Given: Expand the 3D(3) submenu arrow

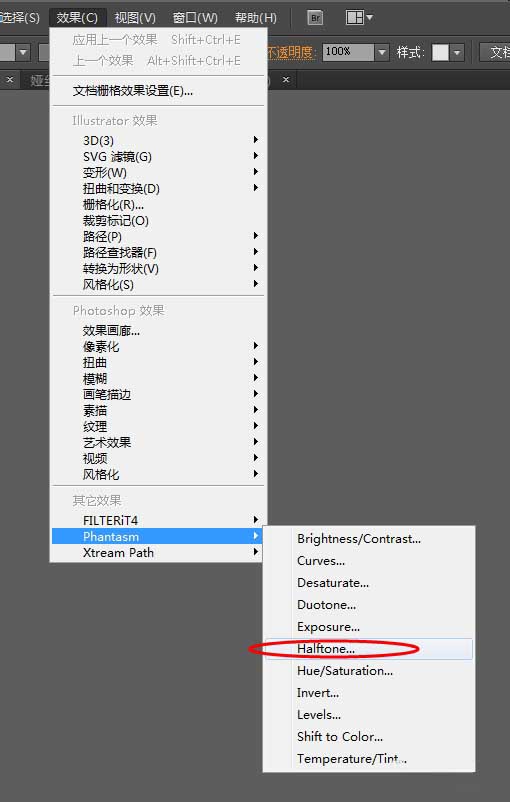Looking at the screenshot, I should pos(256,140).
